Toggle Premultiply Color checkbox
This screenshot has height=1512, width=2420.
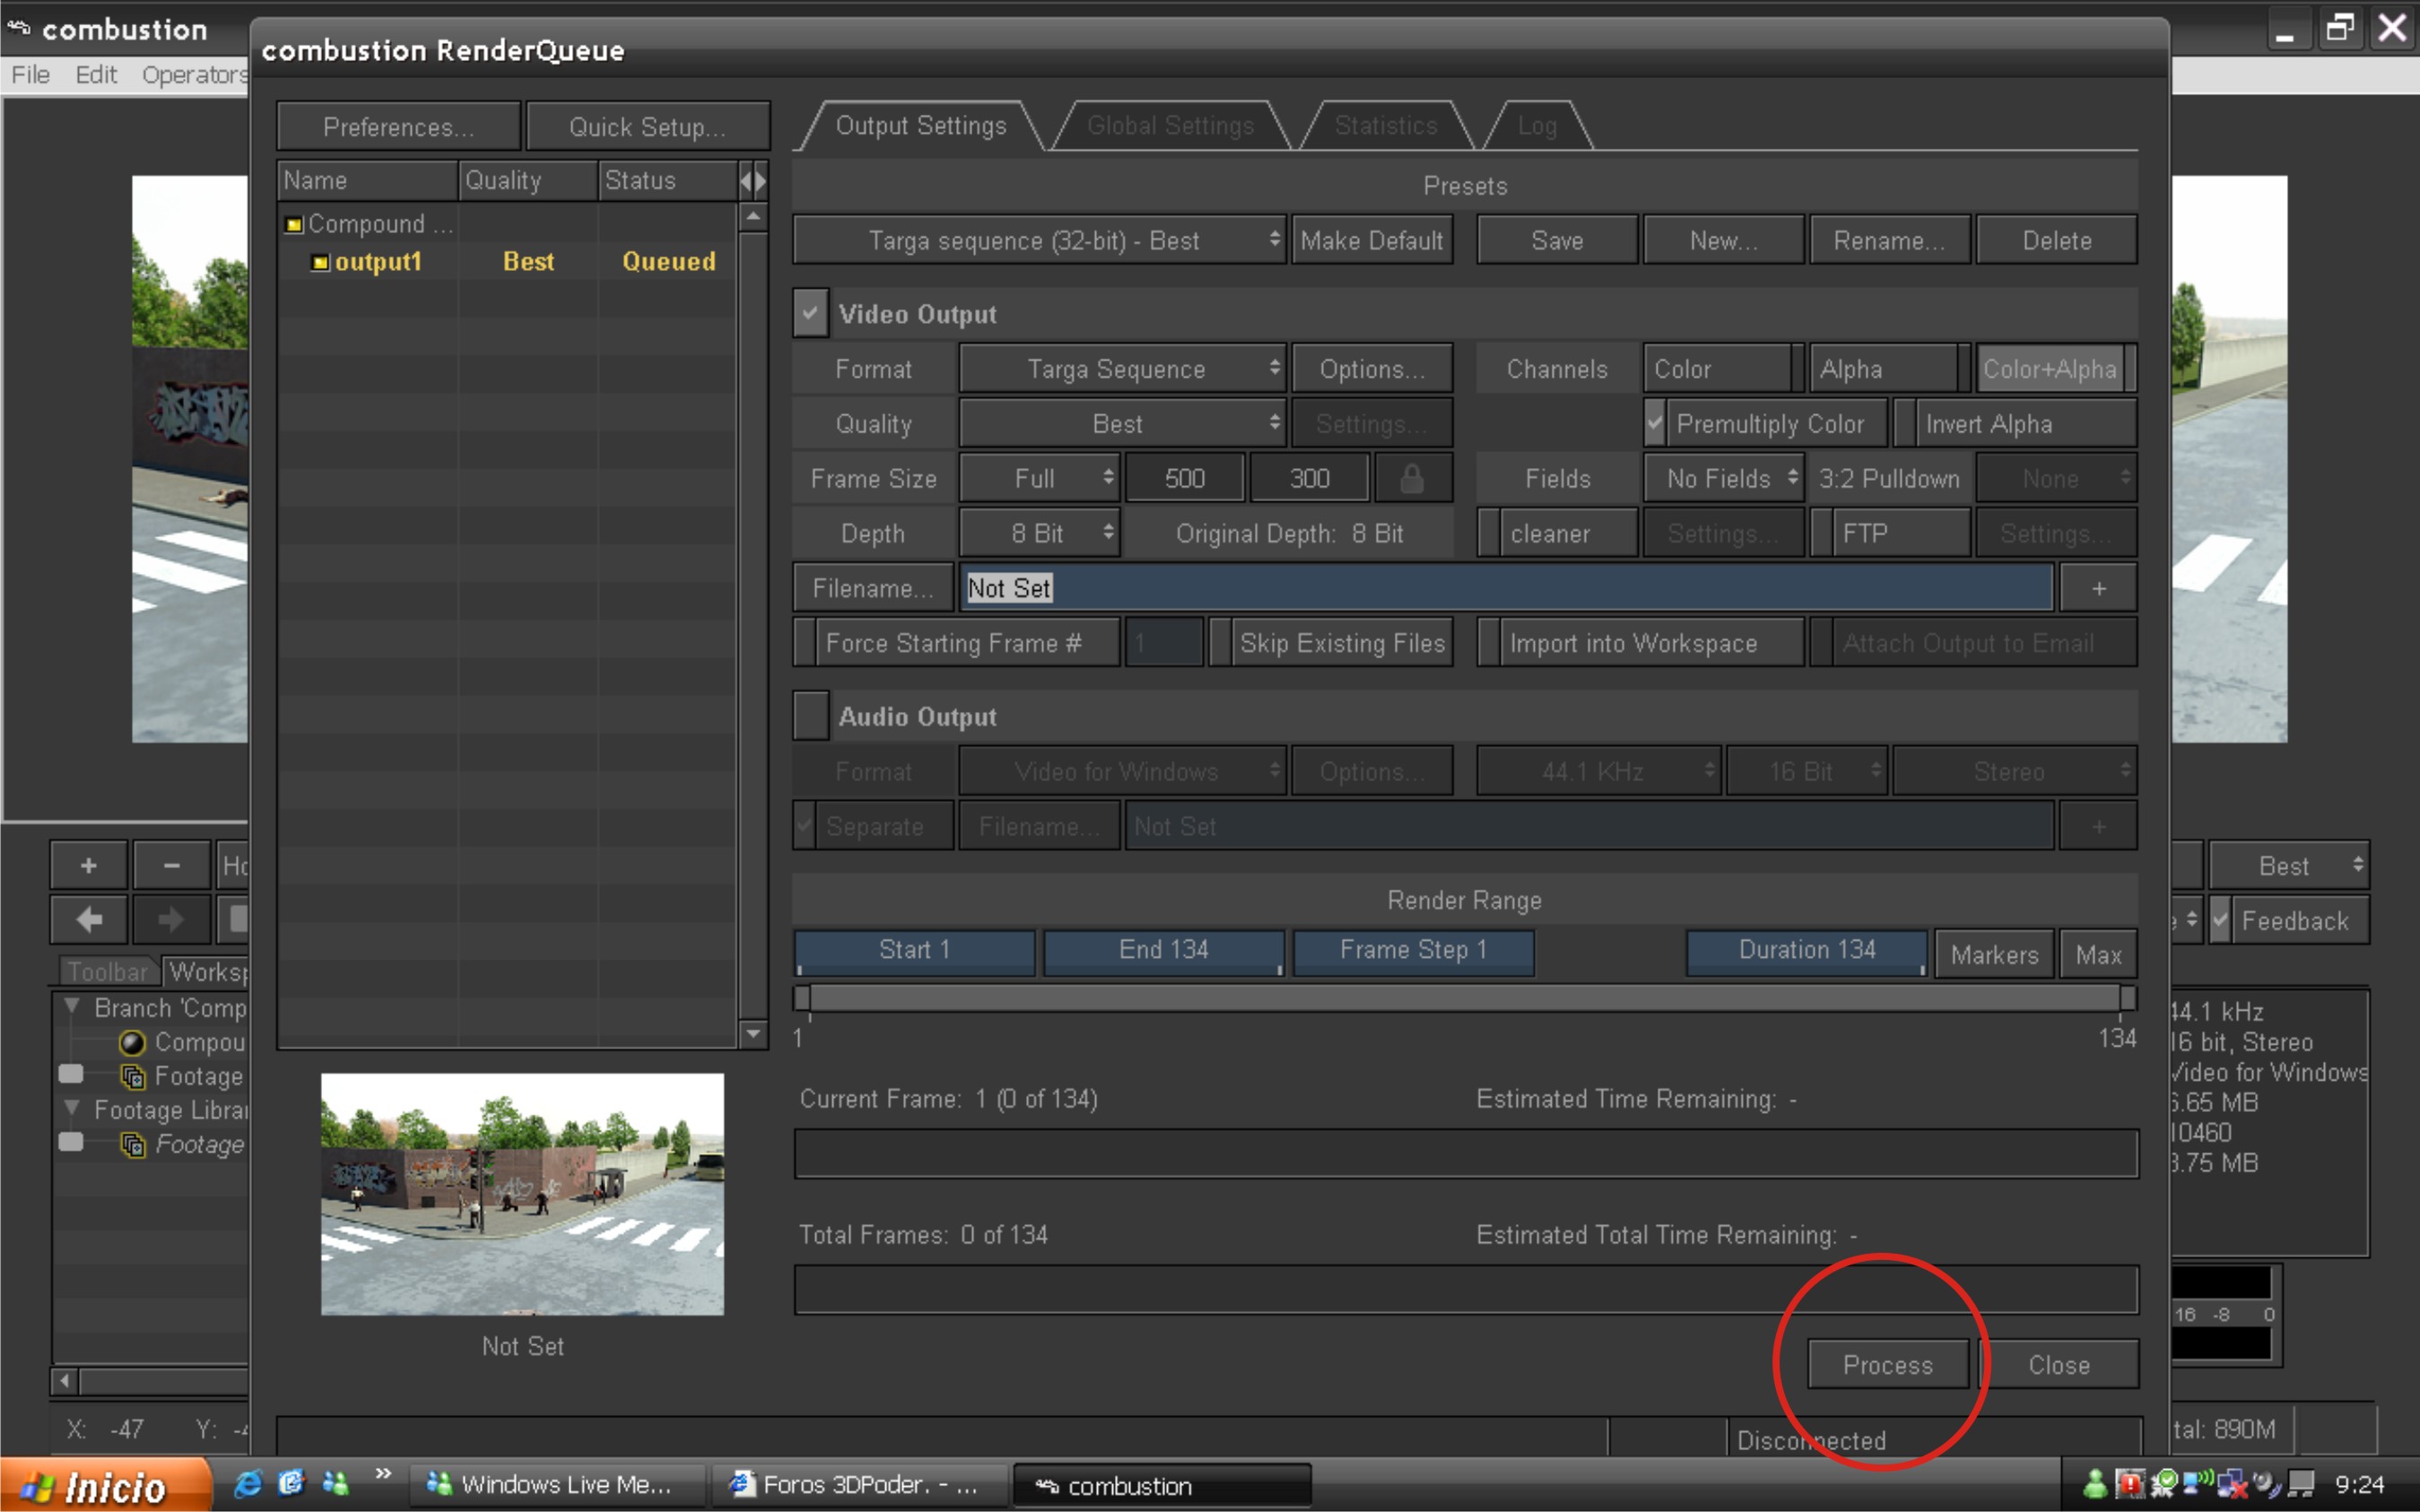(x=1655, y=424)
